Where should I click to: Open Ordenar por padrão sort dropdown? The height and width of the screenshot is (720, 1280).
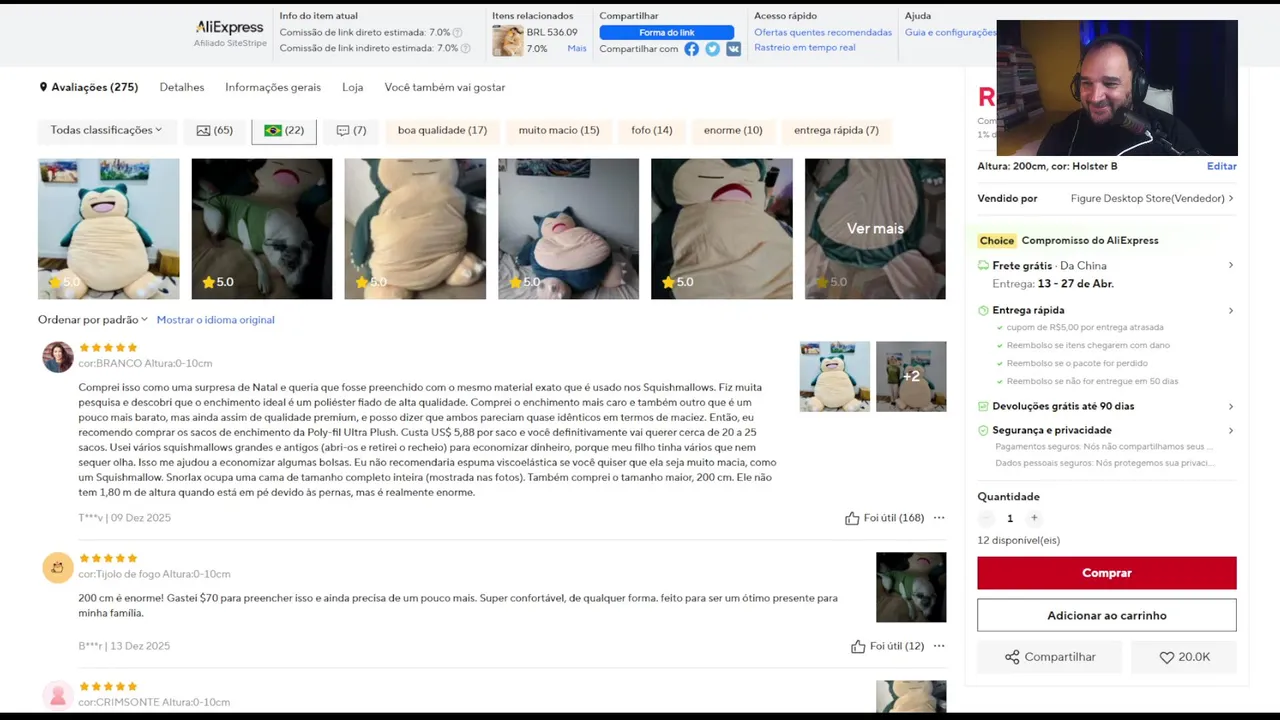pyautogui.click(x=93, y=320)
